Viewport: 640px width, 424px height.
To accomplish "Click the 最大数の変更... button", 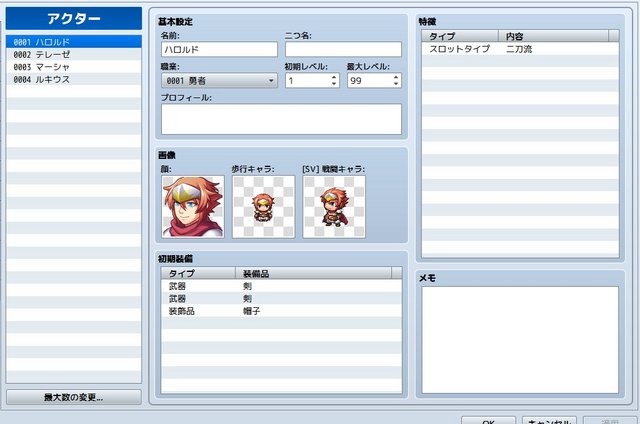I will pyautogui.click(x=74, y=397).
